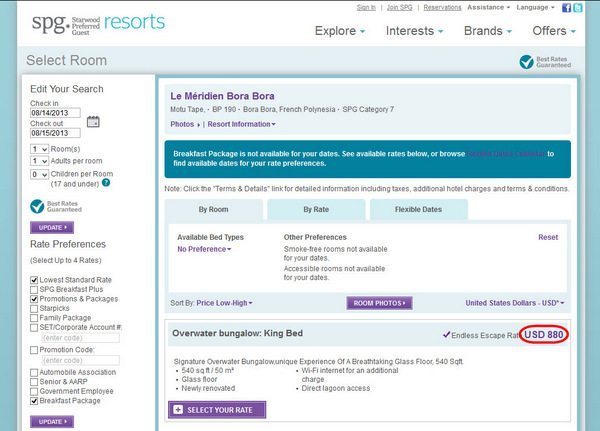The image size is (600, 431).
Task: Check Senior & AARP checkbox
Action: [x=34, y=382]
